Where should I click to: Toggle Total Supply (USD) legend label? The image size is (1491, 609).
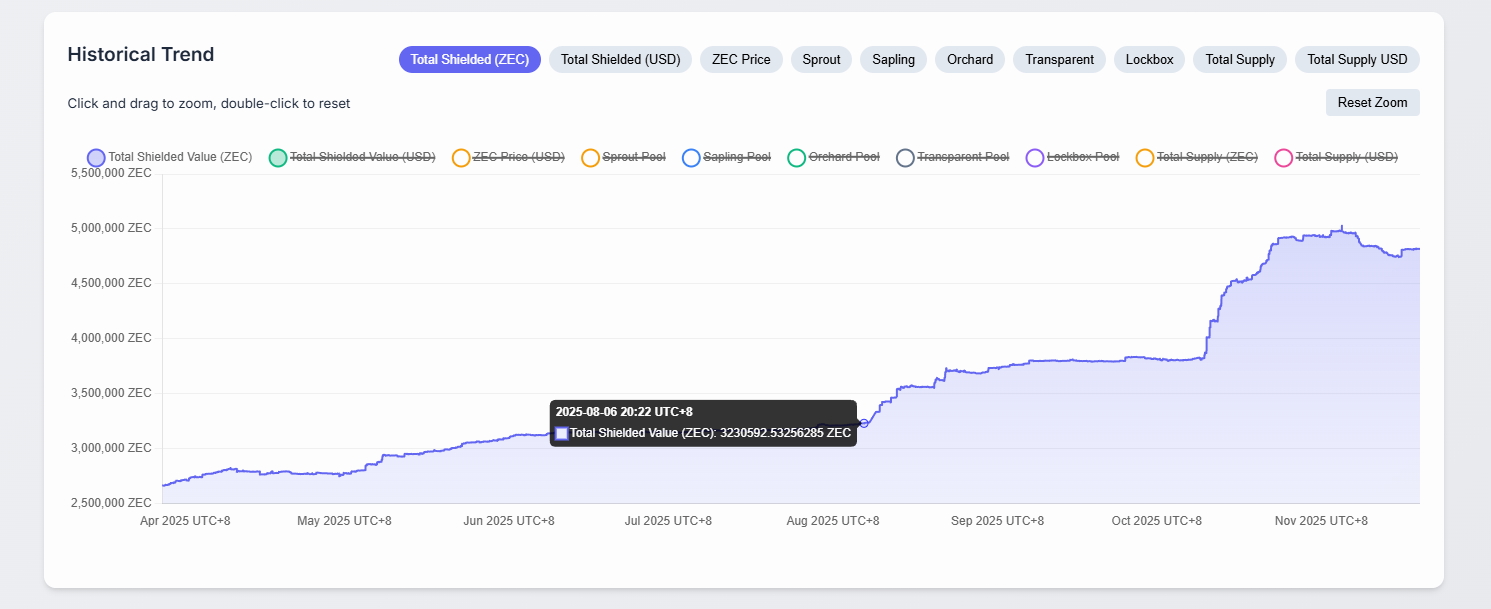click(x=1346, y=157)
